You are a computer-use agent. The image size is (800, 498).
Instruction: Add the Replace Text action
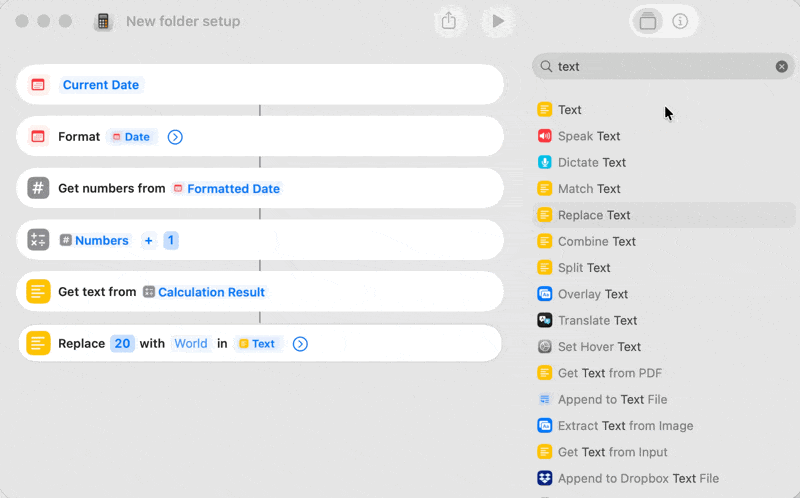click(663, 215)
